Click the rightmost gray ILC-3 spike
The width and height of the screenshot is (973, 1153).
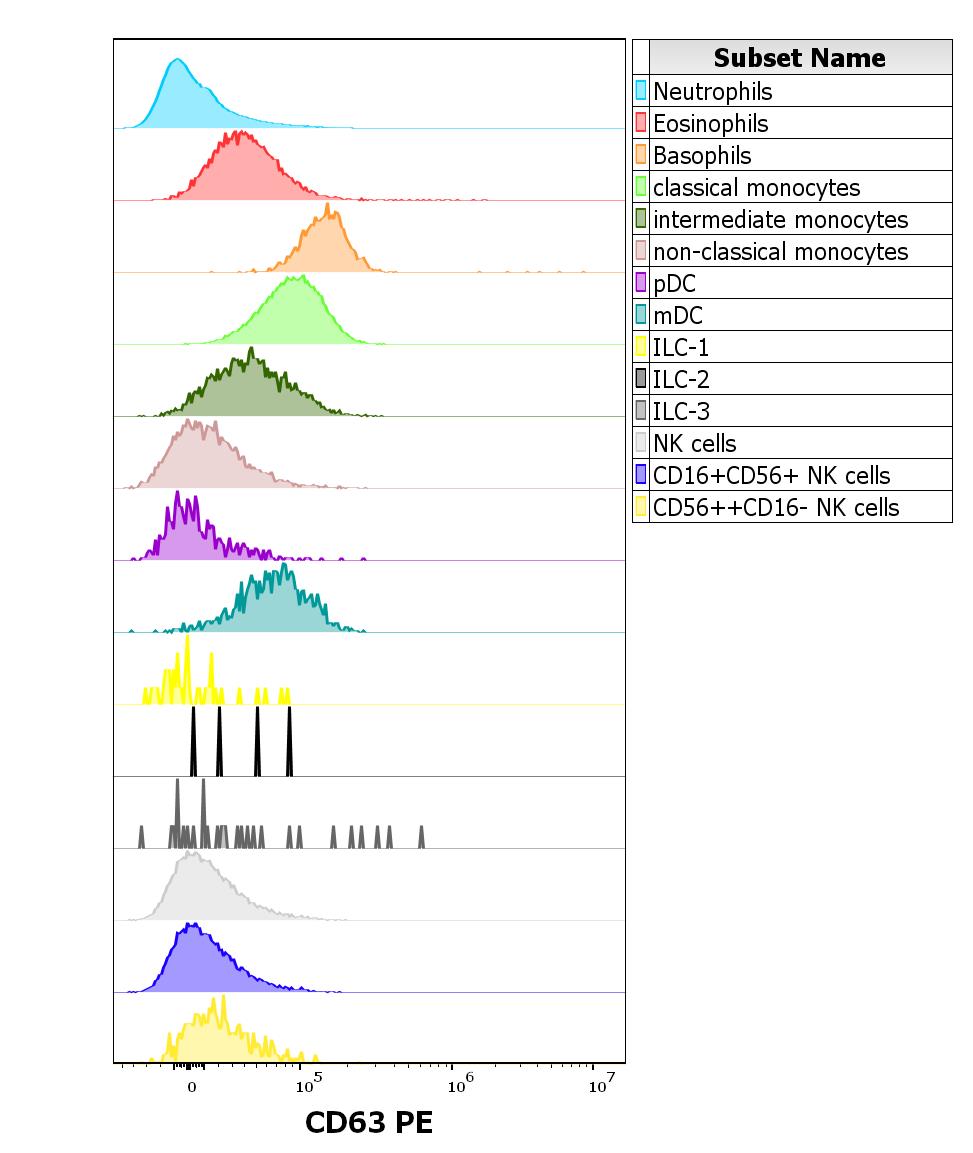point(421,838)
